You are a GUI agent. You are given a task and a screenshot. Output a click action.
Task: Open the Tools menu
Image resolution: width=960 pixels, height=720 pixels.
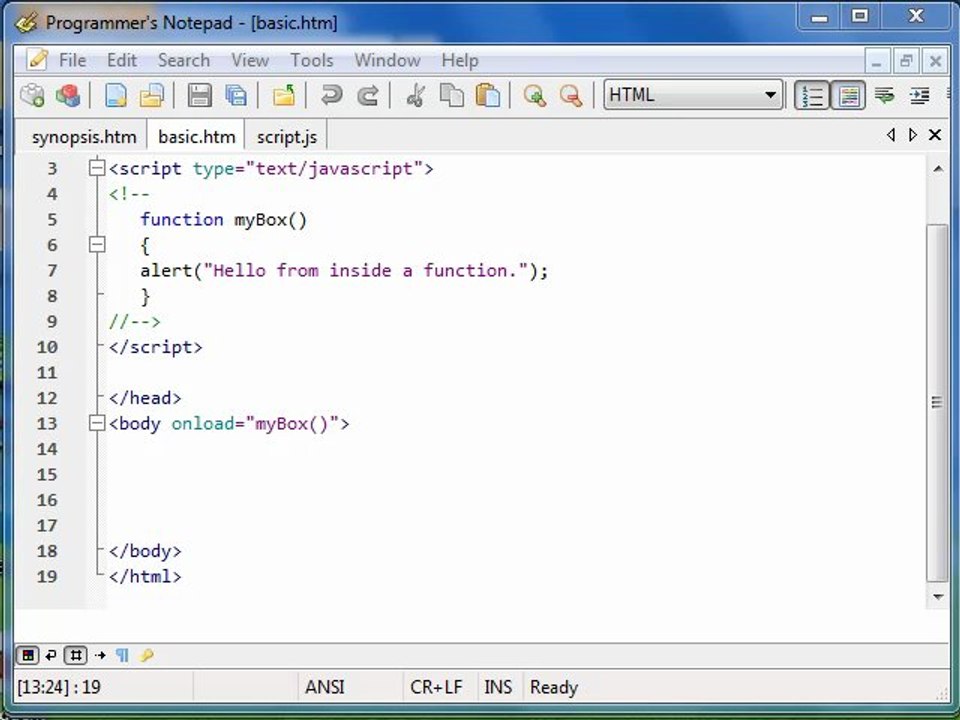tap(312, 60)
